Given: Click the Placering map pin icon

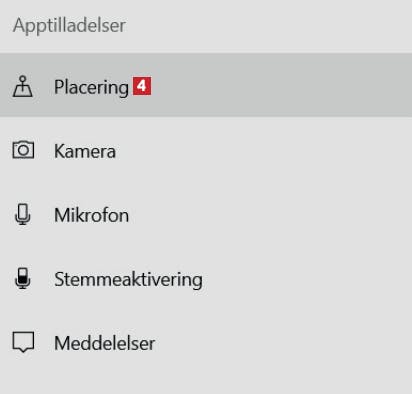Looking at the screenshot, I should click(23, 87).
